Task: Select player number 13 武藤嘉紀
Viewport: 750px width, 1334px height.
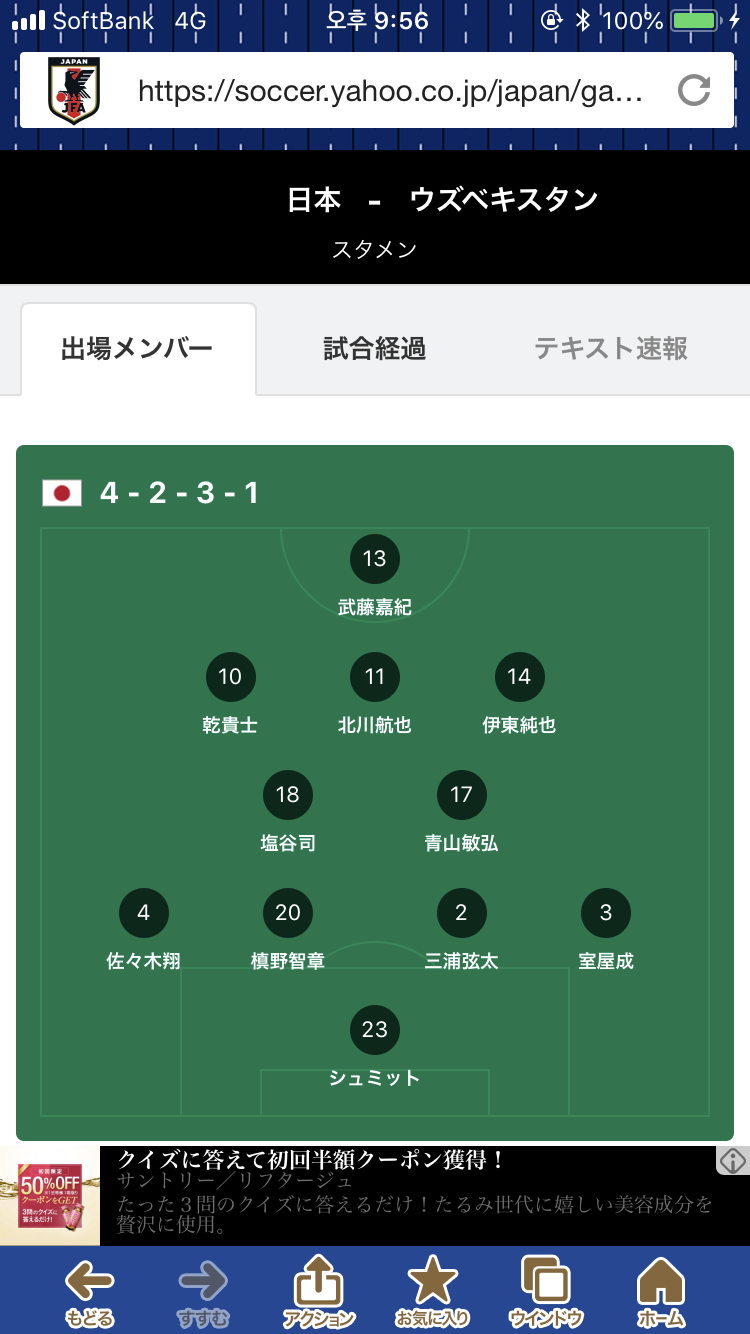Action: [x=375, y=559]
